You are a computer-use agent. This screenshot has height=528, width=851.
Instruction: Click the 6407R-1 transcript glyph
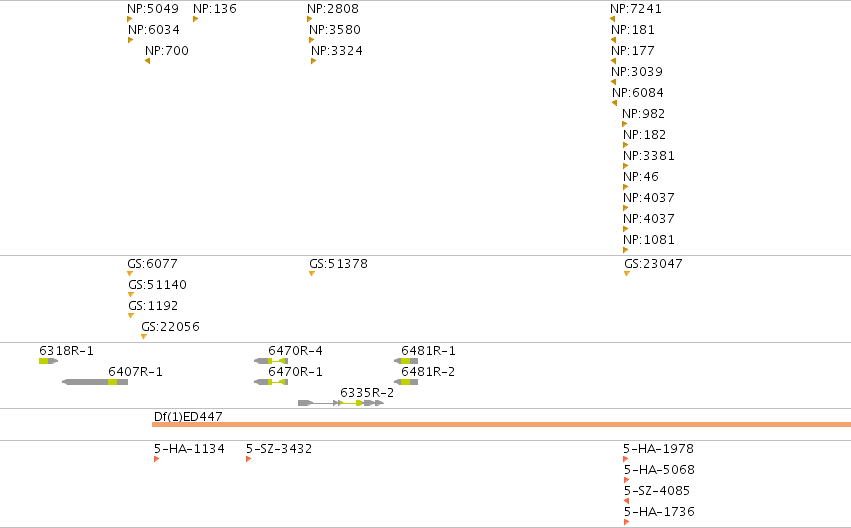coord(95,382)
